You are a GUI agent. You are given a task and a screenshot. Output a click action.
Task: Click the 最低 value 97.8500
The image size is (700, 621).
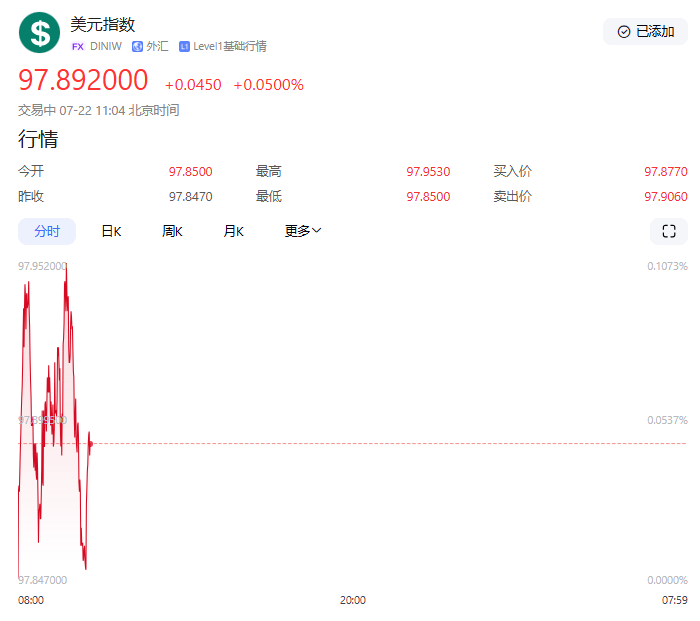(x=428, y=196)
